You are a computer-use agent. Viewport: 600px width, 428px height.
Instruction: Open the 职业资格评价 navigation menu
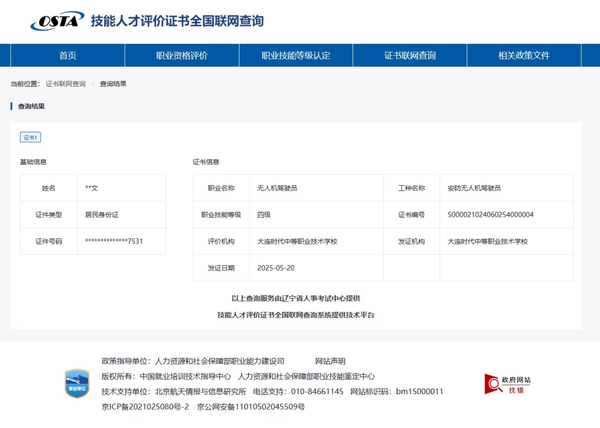(x=182, y=56)
